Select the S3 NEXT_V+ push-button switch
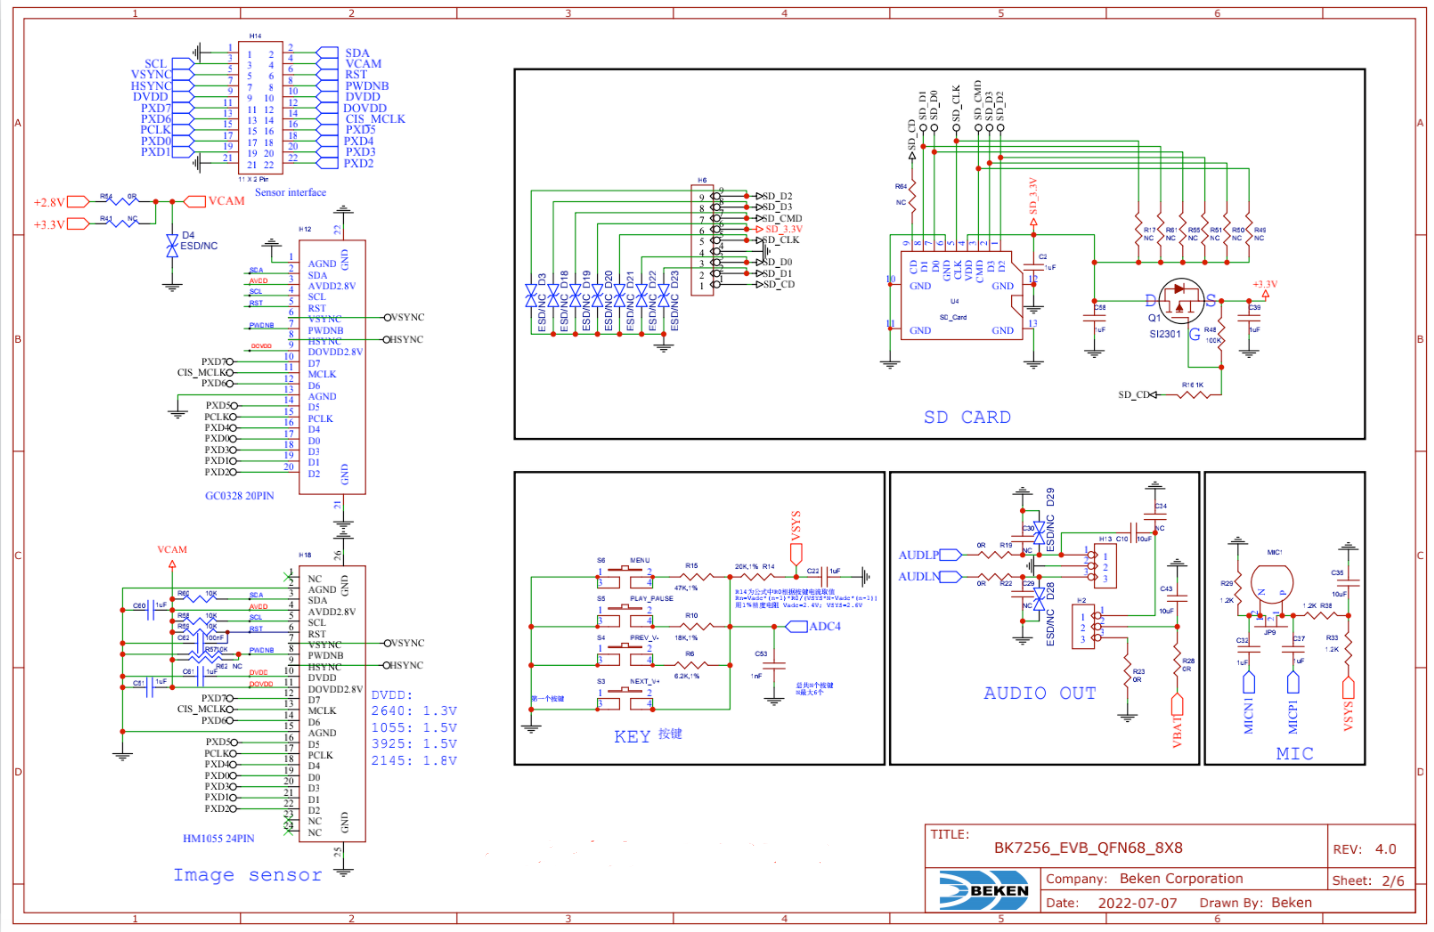1434x932 pixels. 625,697
